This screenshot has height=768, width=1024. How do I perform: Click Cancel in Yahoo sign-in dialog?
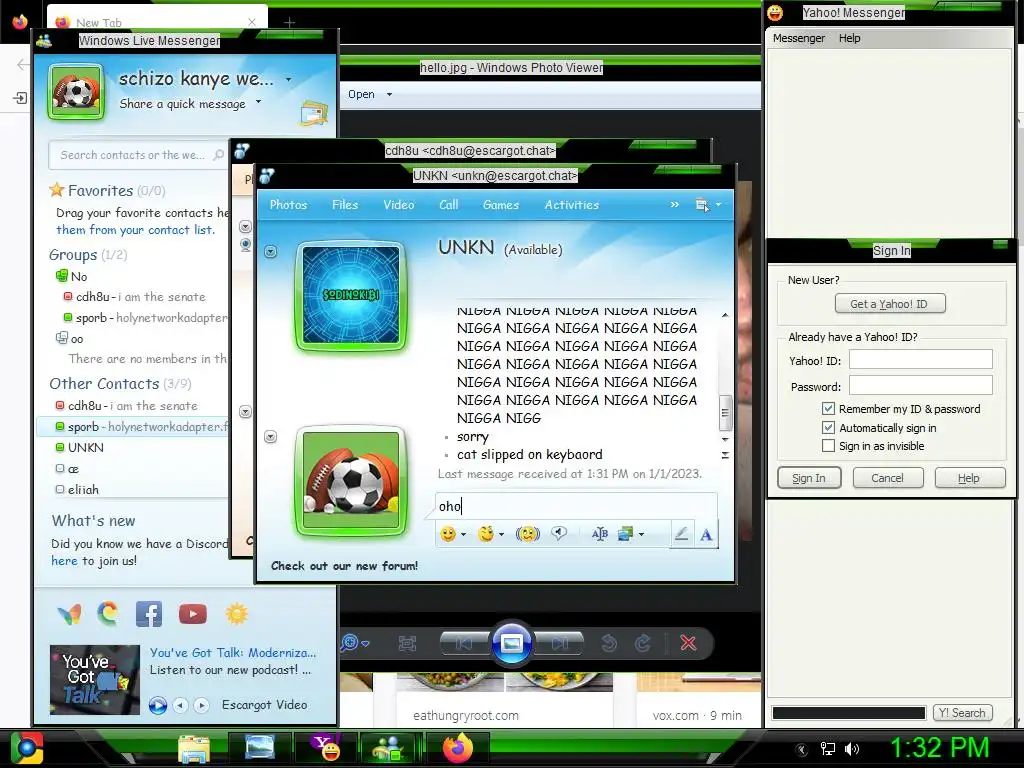(x=887, y=478)
